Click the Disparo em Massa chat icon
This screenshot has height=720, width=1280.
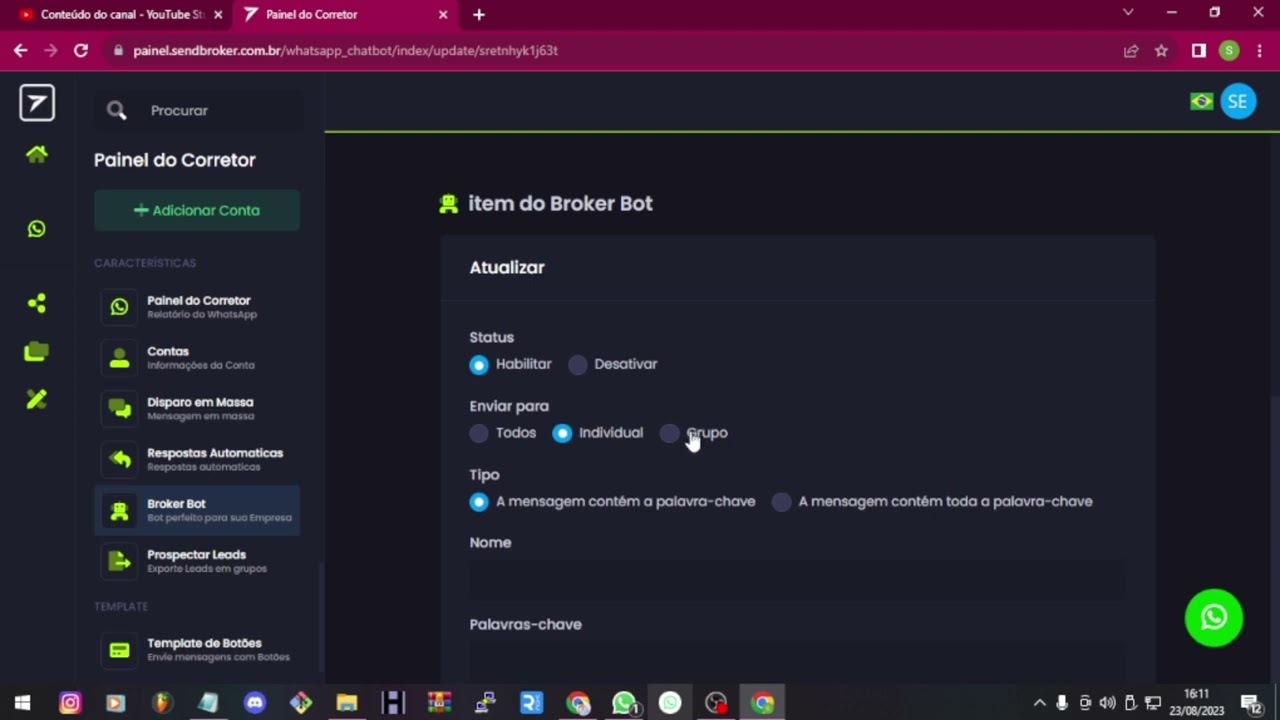[119, 409]
